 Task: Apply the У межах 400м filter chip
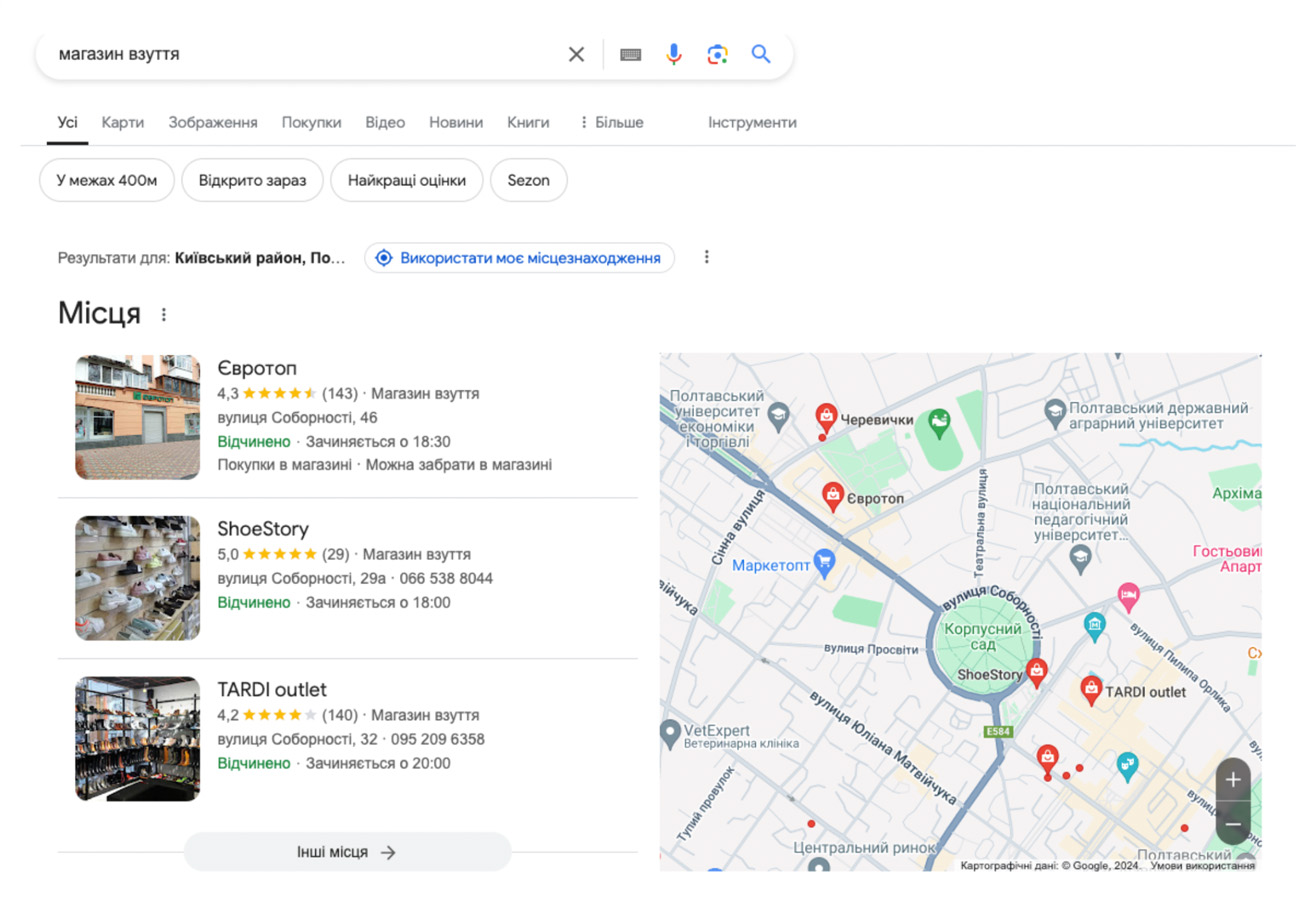[x=107, y=180]
